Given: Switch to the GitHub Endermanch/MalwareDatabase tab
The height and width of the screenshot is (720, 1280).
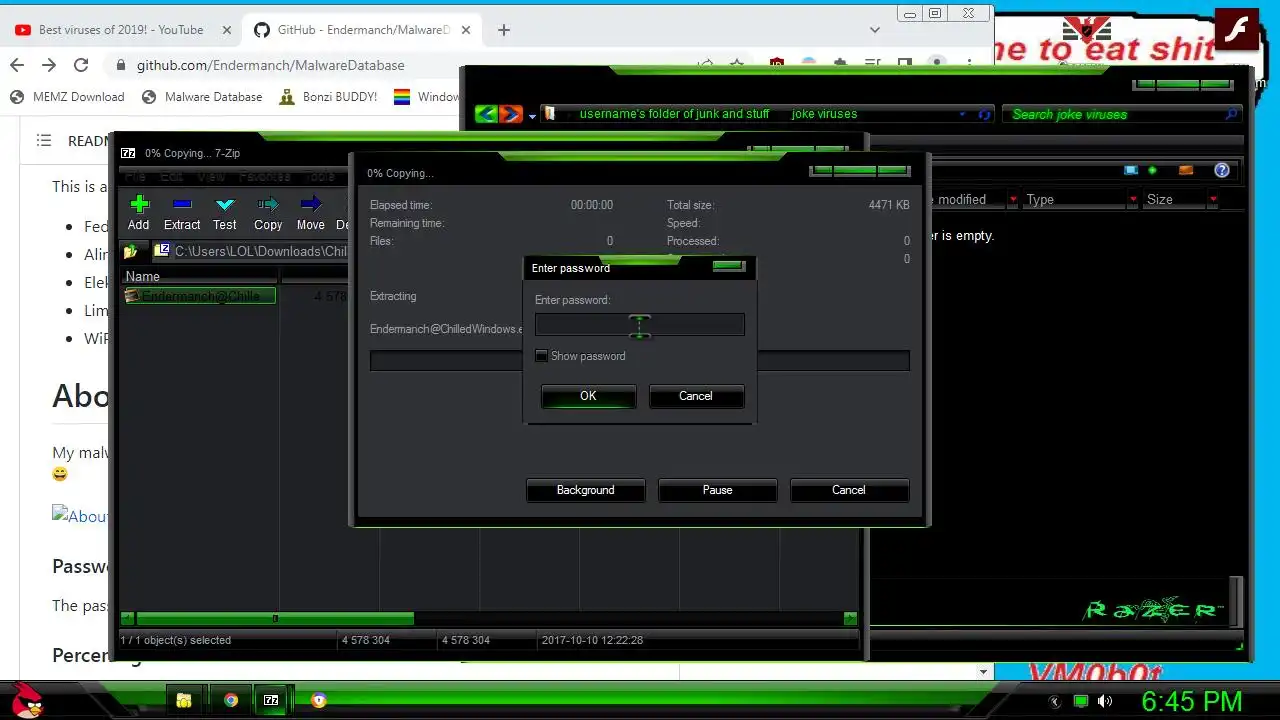Looking at the screenshot, I should point(363,30).
